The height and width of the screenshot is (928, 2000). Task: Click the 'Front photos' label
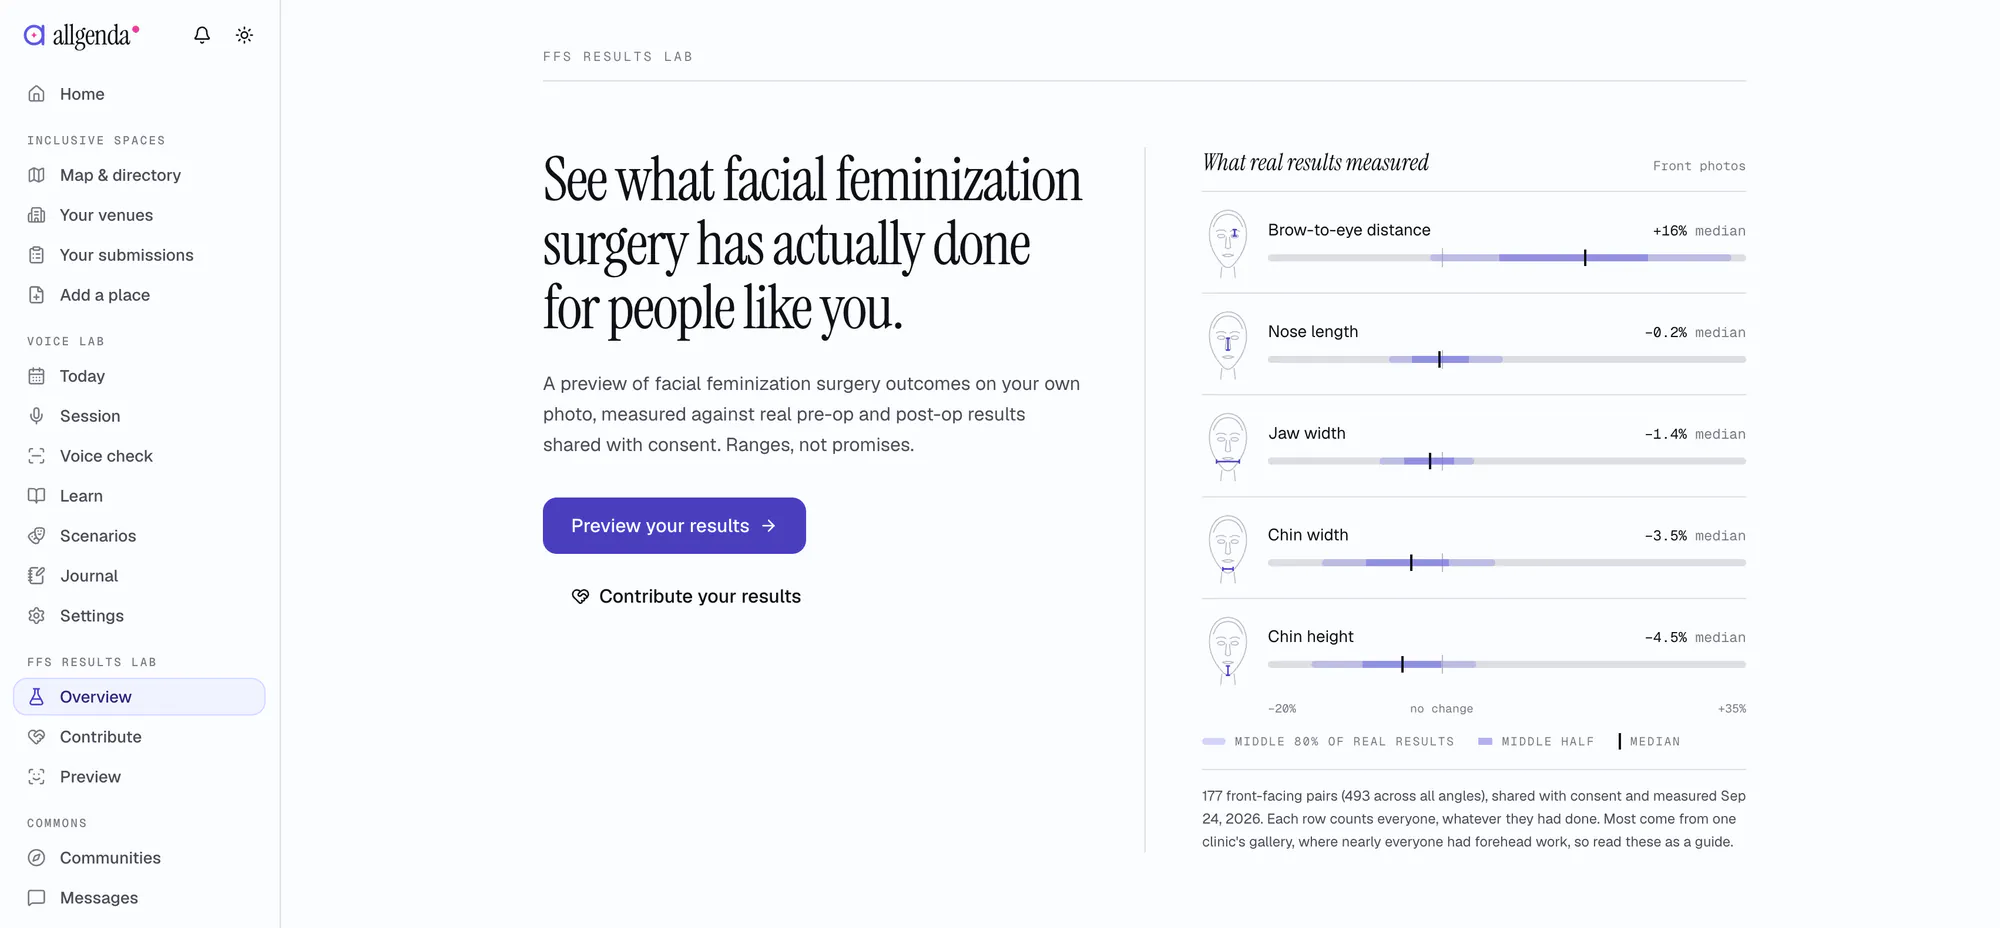pyautogui.click(x=1699, y=166)
